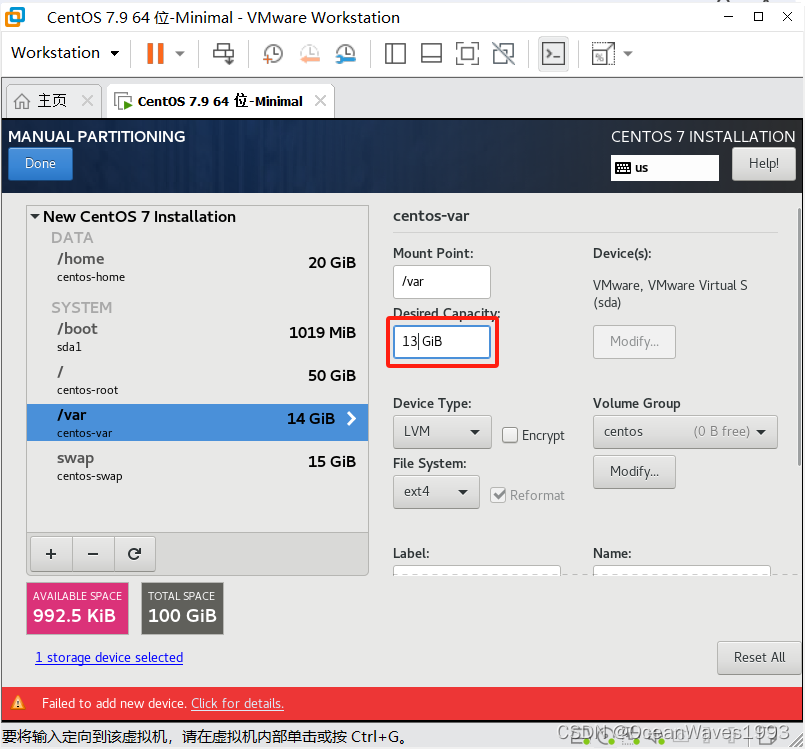Image resolution: width=805 pixels, height=749 pixels.
Task: Click the TOTAL SPACE 100 GiB indicator
Action: click(182, 608)
